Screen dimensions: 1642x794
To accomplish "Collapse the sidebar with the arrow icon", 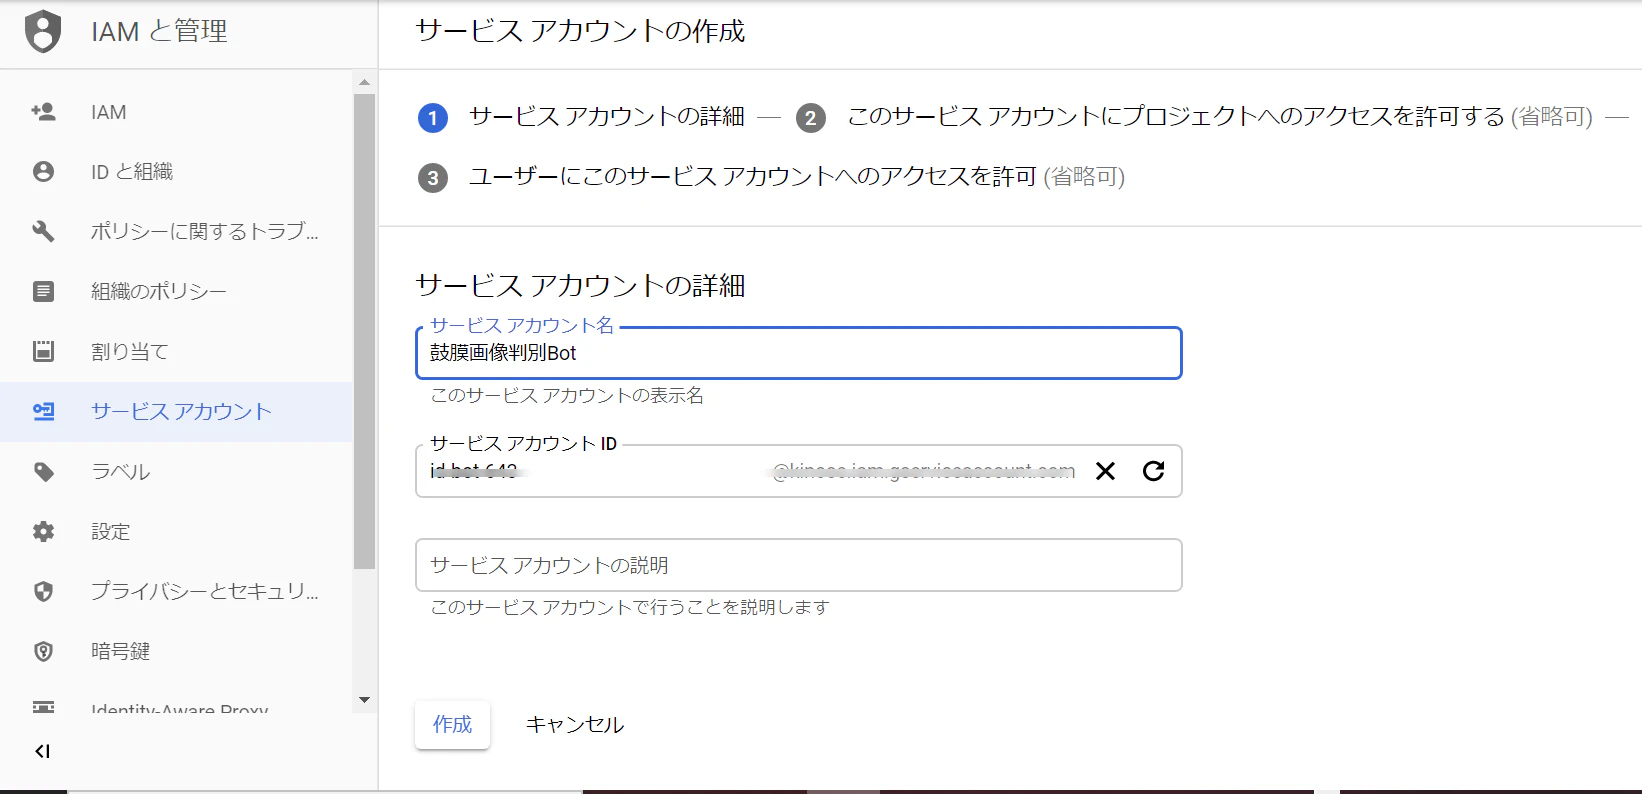I will tap(42, 751).
